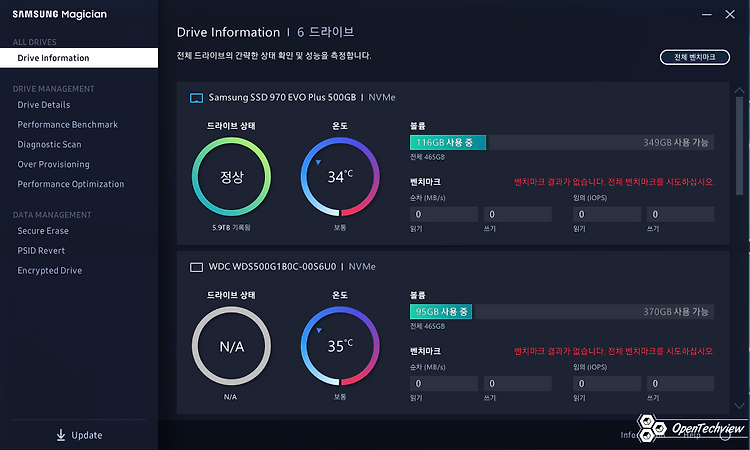The height and width of the screenshot is (450, 750).
Task: Click WDC WDS500G1B0C-00S6U0 title
Action: coord(272,267)
